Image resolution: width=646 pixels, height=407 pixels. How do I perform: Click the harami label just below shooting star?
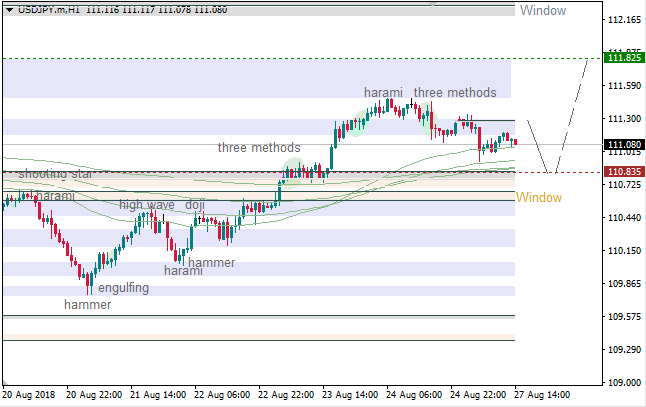(55, 196)
